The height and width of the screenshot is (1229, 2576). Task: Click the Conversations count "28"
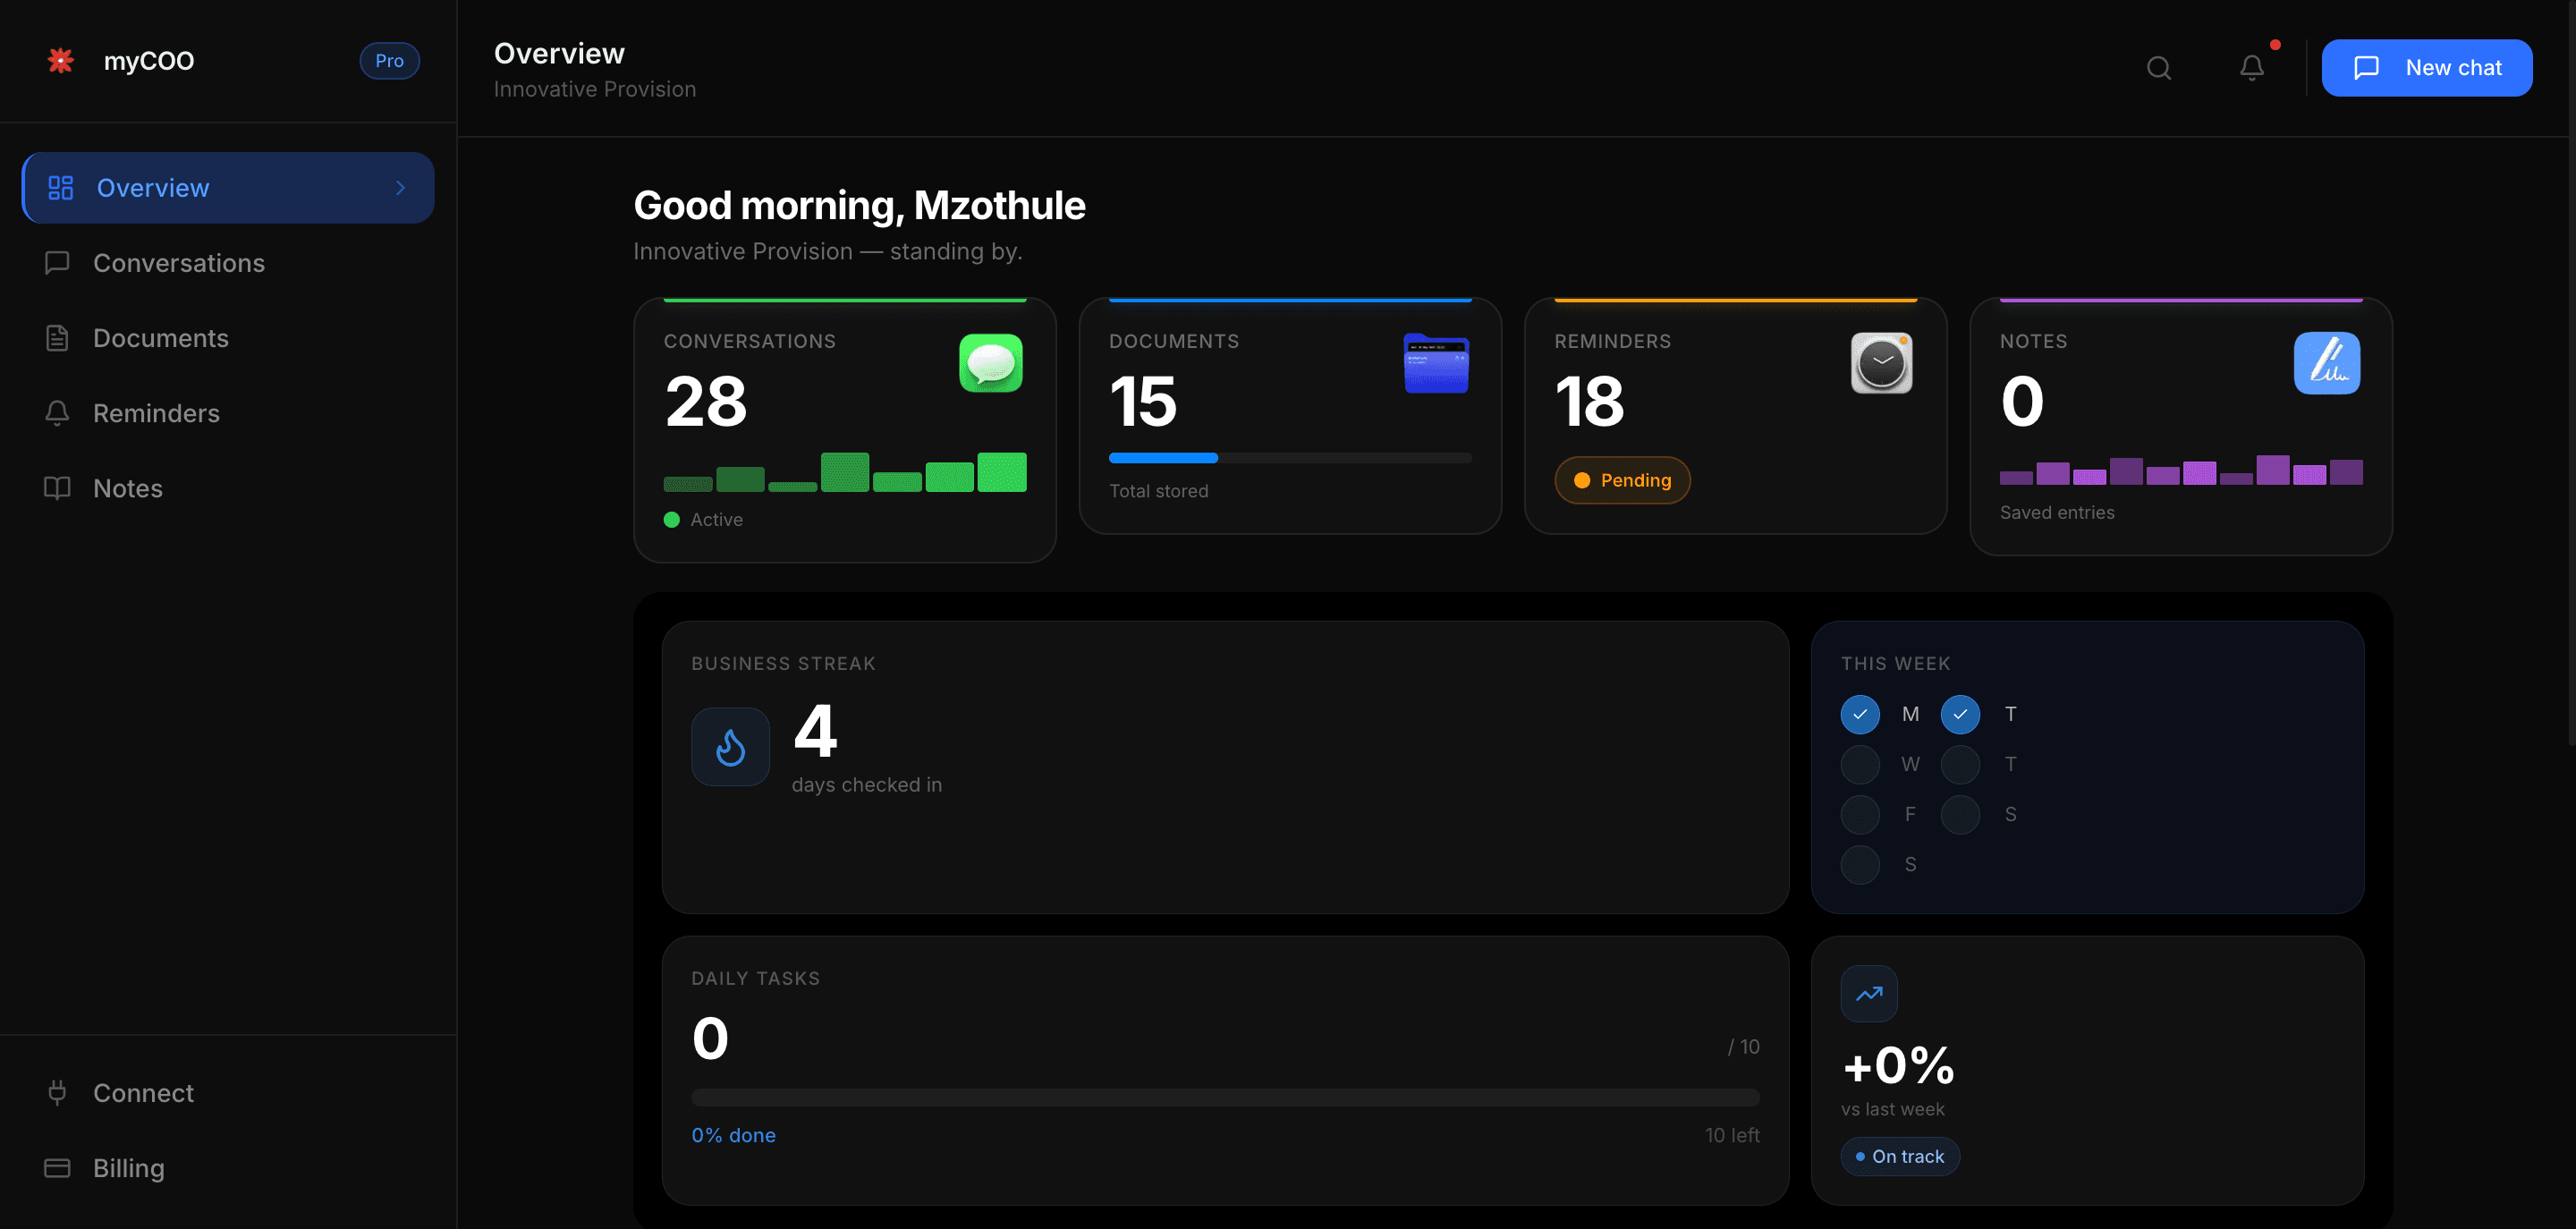pos(706,401)
